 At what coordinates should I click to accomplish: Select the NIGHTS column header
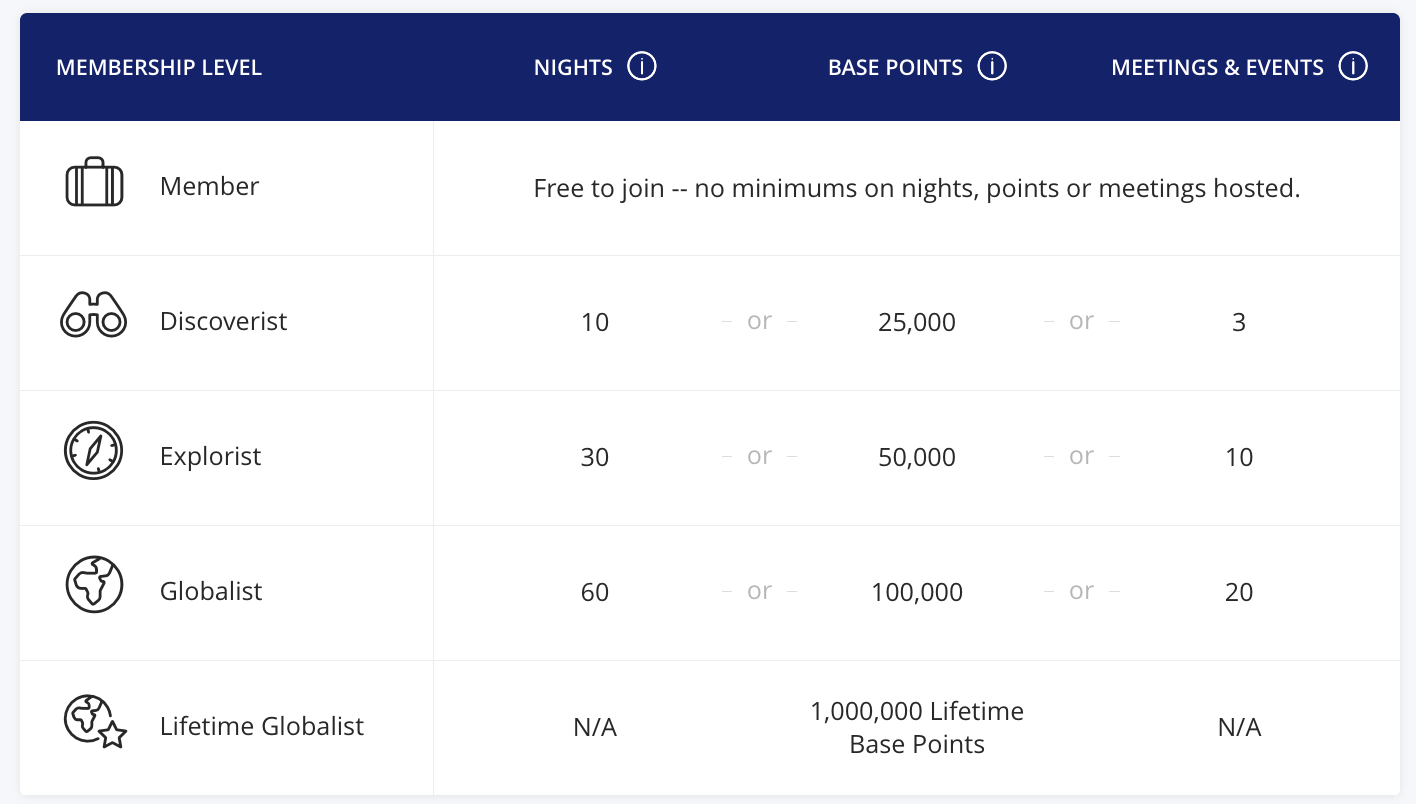572,67
